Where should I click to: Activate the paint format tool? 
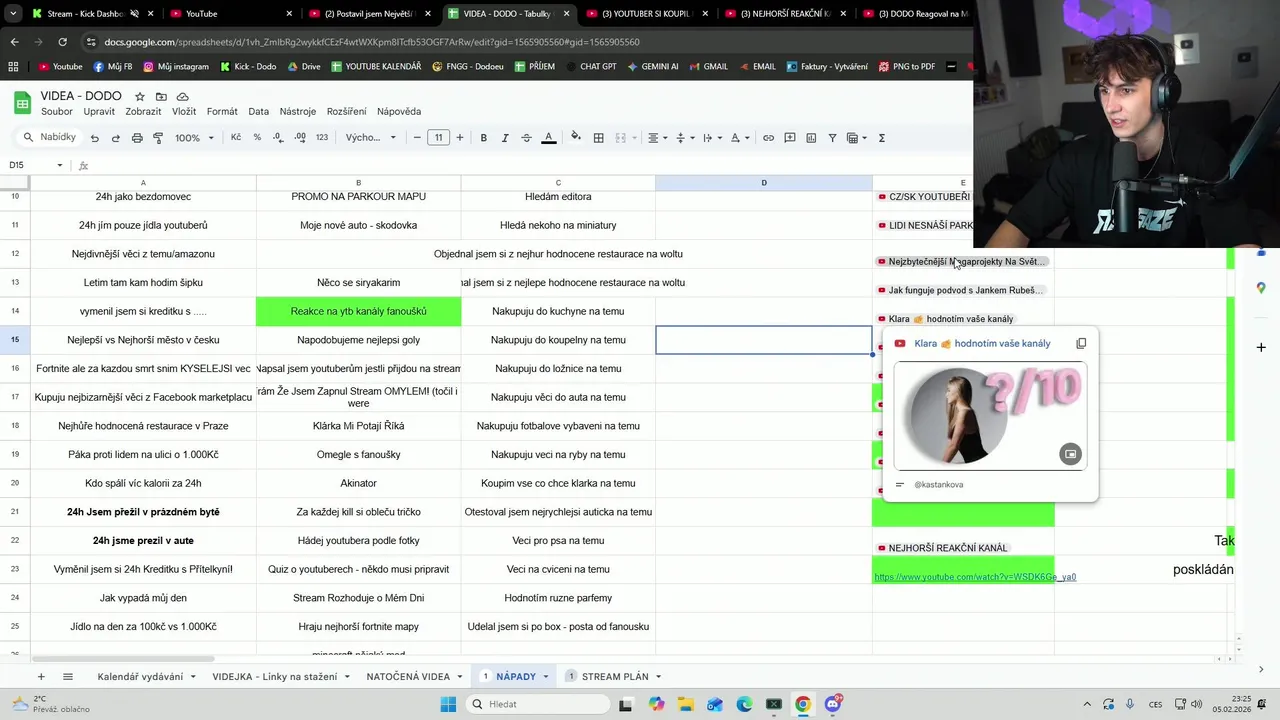158,138
